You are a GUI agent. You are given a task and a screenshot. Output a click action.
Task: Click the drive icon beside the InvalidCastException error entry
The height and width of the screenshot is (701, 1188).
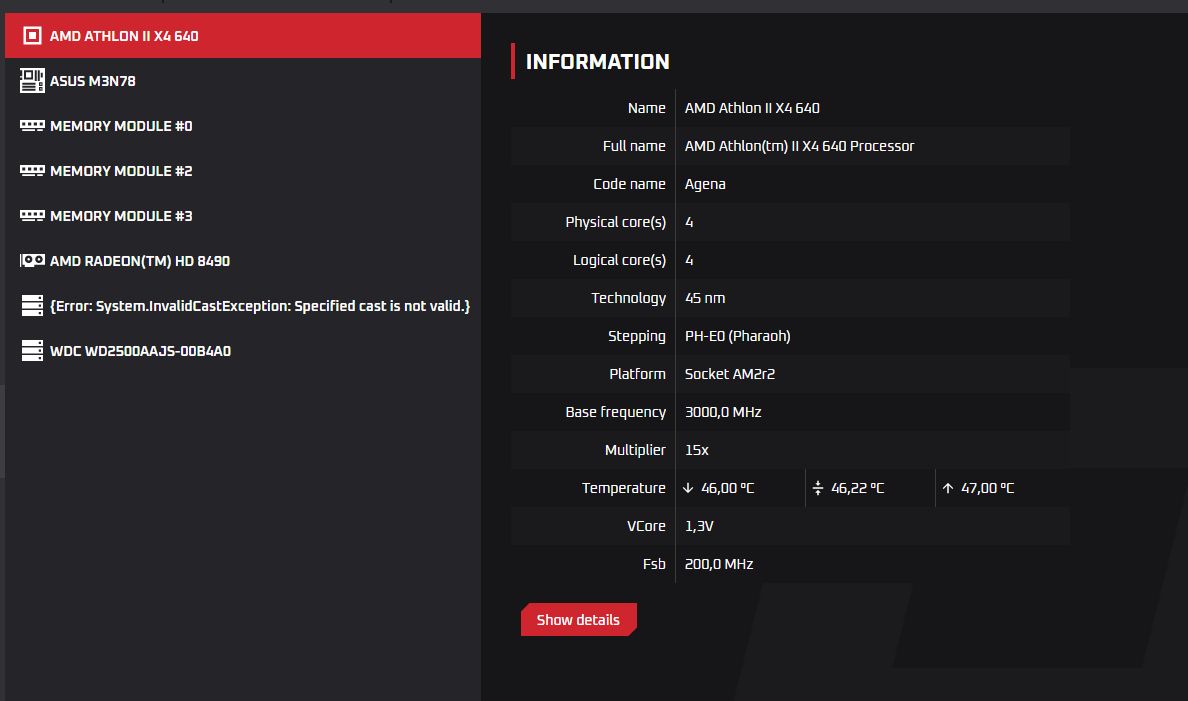tap(32, 305)
